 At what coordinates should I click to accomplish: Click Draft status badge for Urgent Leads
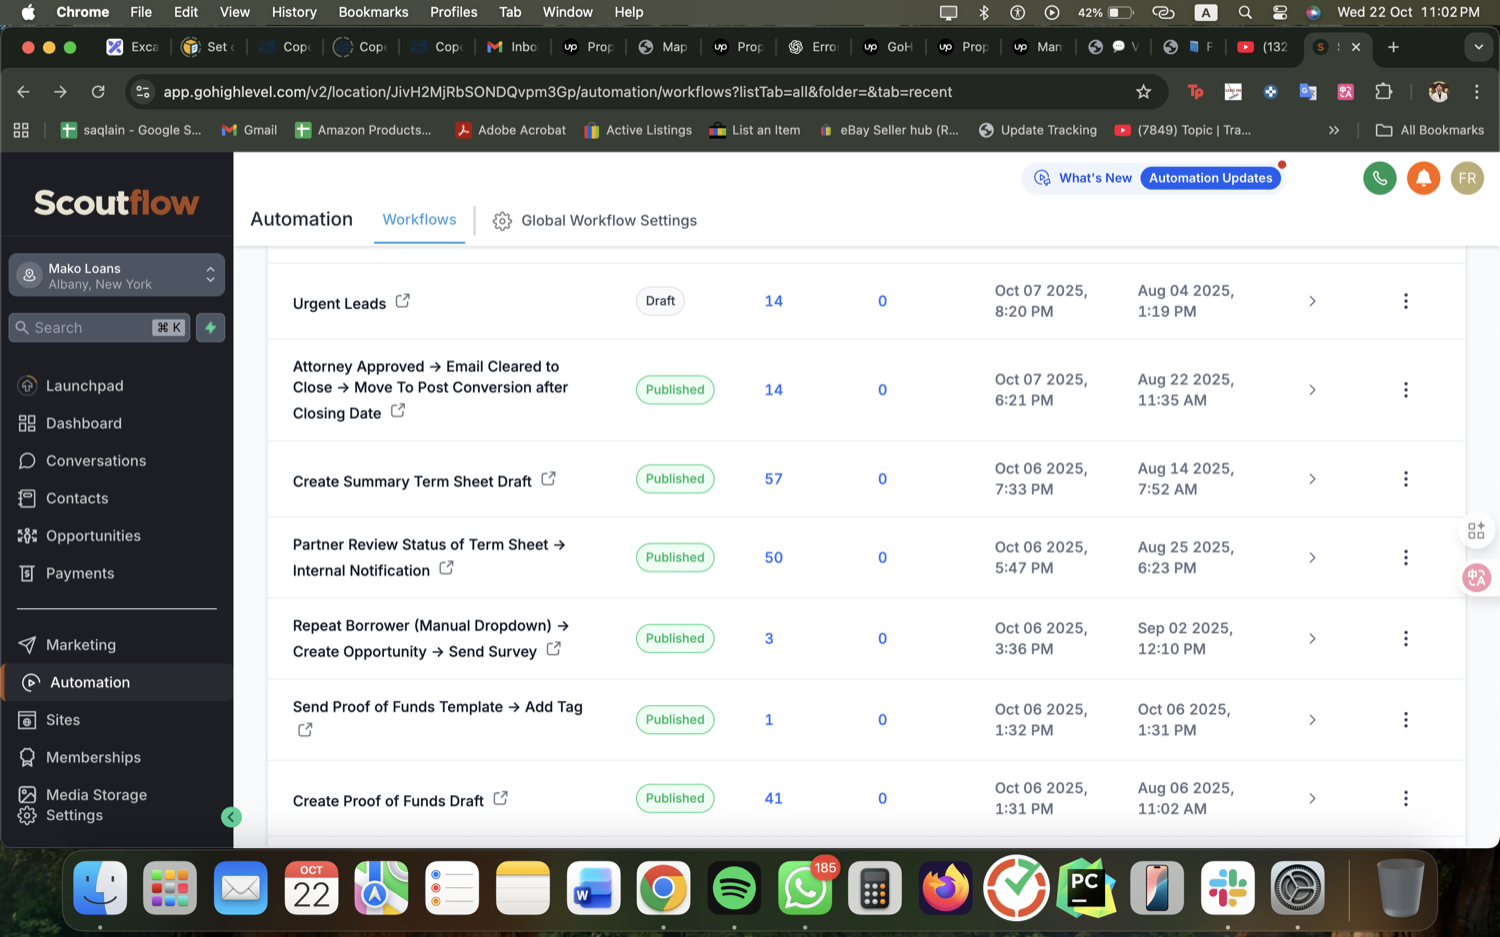[660, 301]
